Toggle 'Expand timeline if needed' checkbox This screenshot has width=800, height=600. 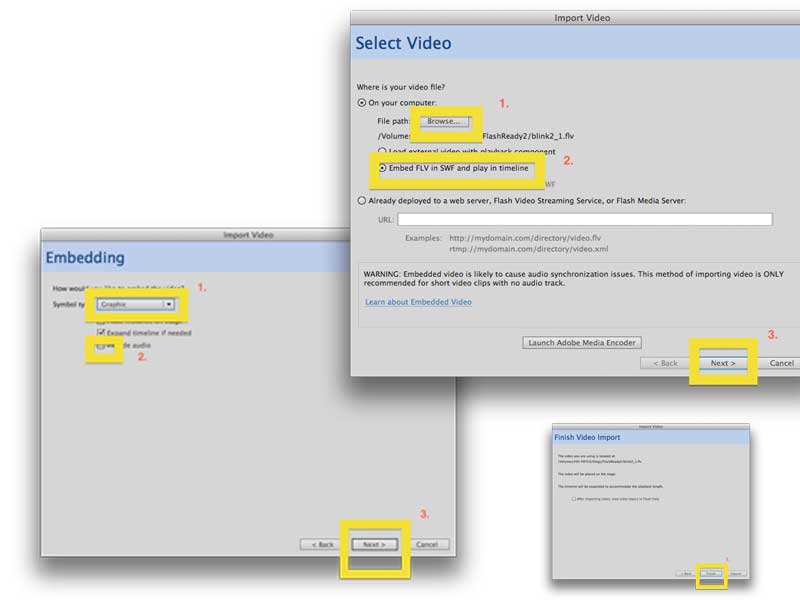101,332
